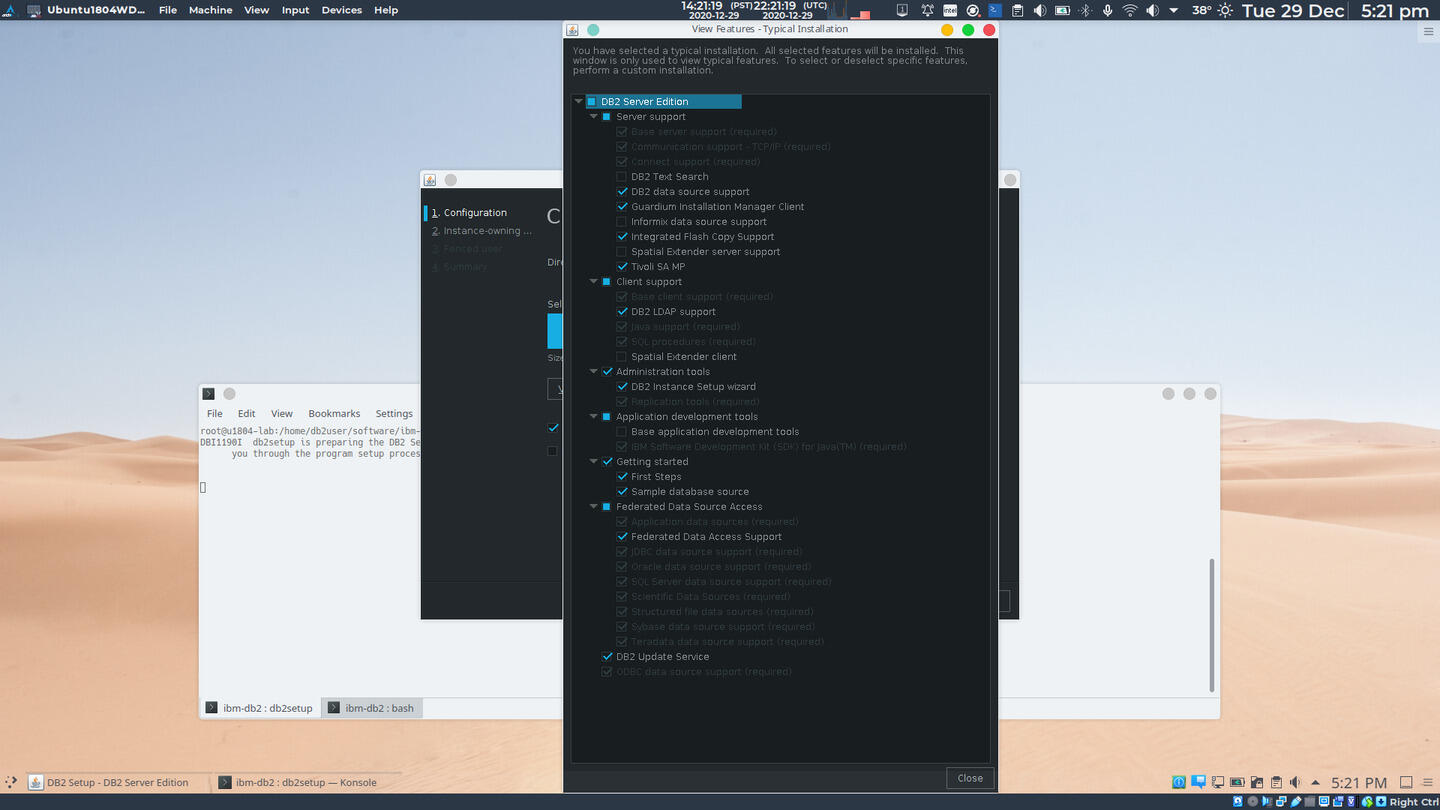Screen dimensions: 1440x810
Task: Click the VirtualBox display status icon
Action: pyautogui.click(x=1325, y=802)
